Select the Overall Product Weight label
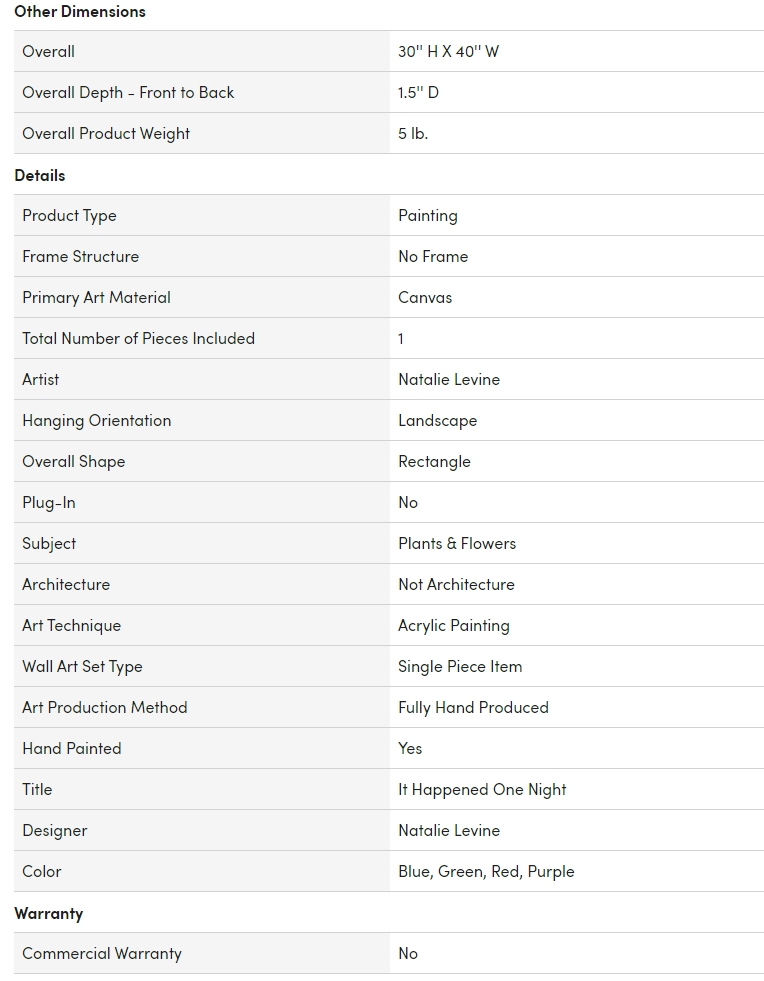The width and height of the screenshot is (764, 981). (x=106, y=134)
